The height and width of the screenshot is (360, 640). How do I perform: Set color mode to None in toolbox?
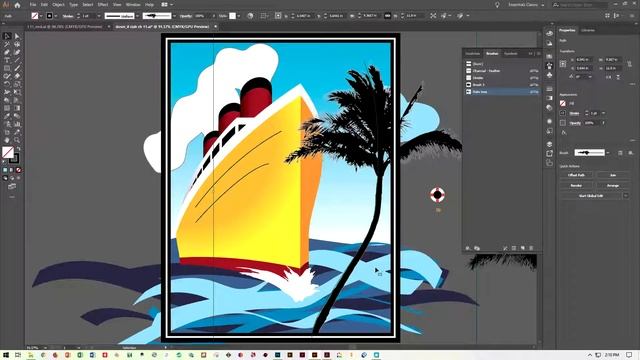[18, 170]
